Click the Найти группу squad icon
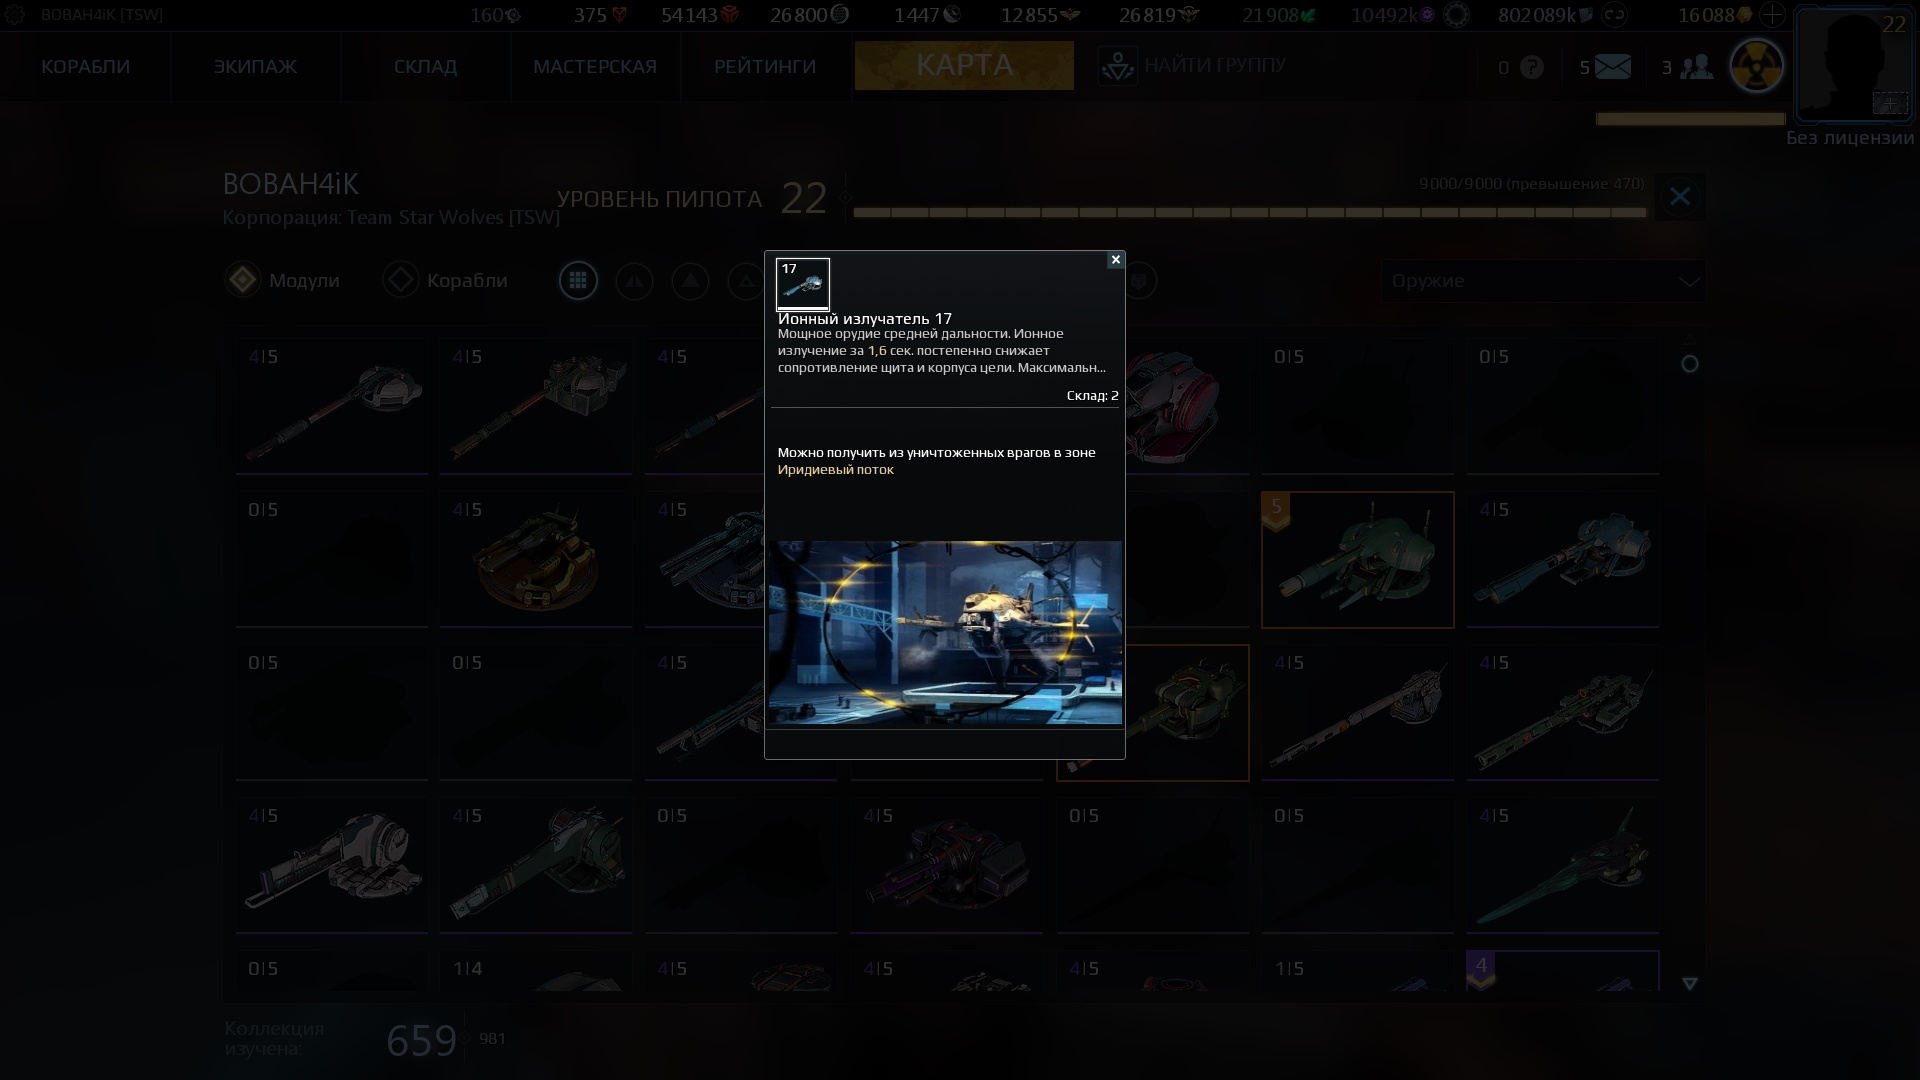The width and height of the screenshot is (1920, 1080). pyautogui.click(x=1117, y=66)
